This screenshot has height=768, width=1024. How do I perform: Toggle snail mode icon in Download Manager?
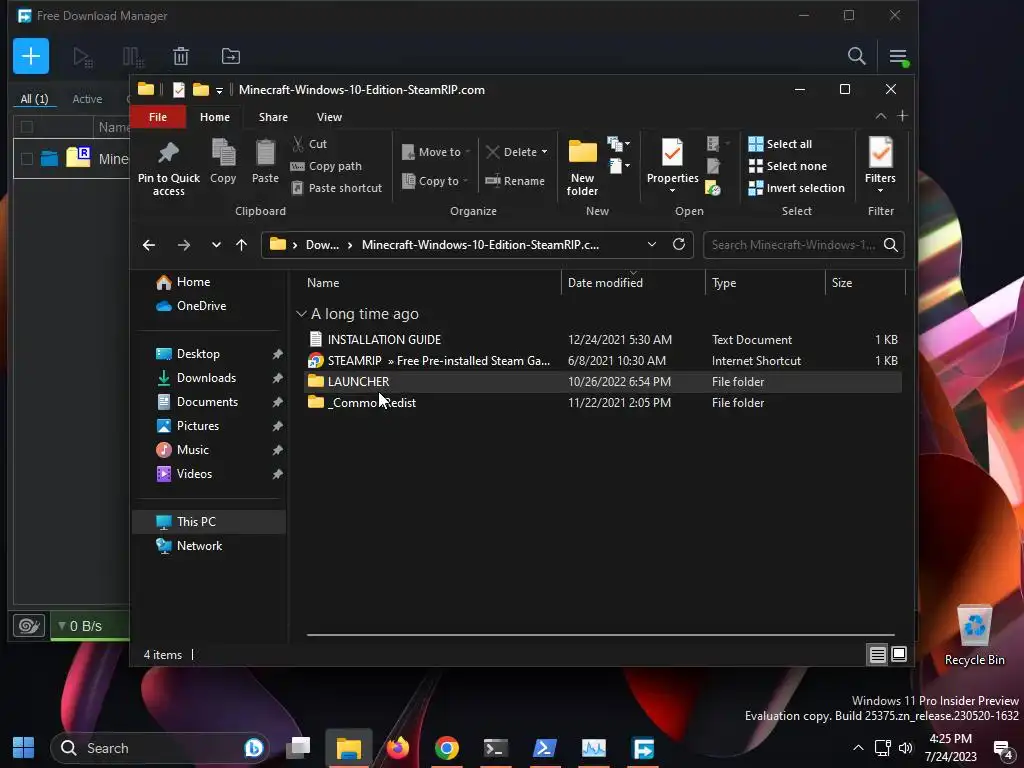click(29, 626)
